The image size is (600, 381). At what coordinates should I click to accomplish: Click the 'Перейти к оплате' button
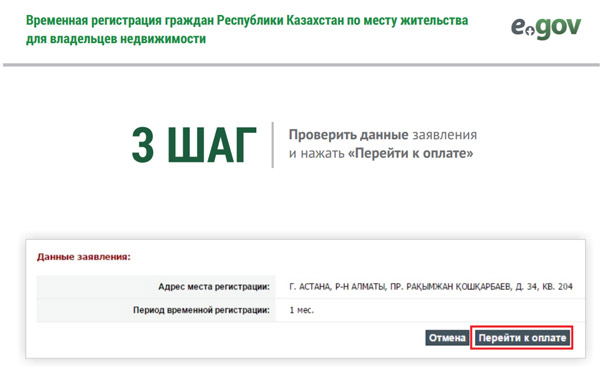click(x=522, y=338)
